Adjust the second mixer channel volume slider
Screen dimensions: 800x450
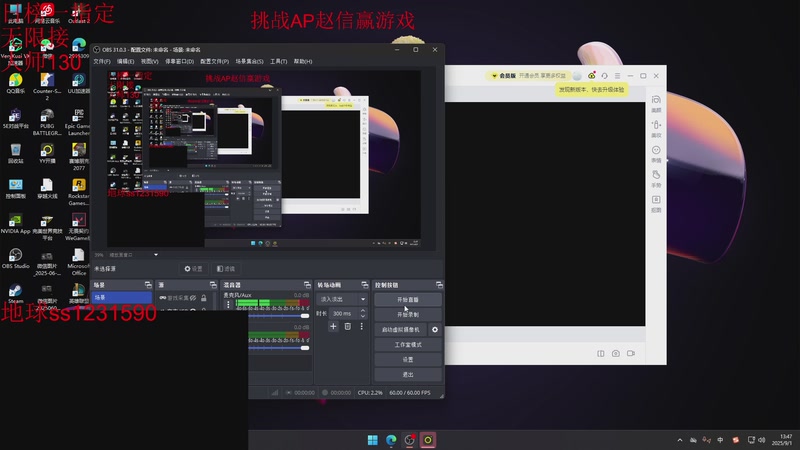279,348
